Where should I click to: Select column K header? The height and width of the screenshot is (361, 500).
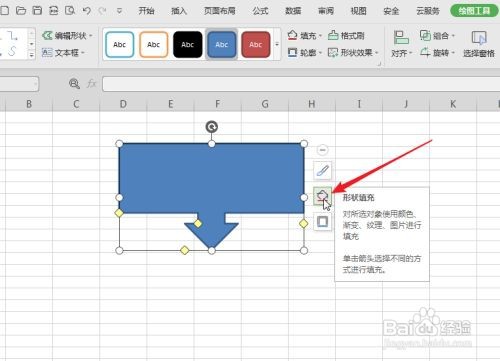tap(453, 104)
